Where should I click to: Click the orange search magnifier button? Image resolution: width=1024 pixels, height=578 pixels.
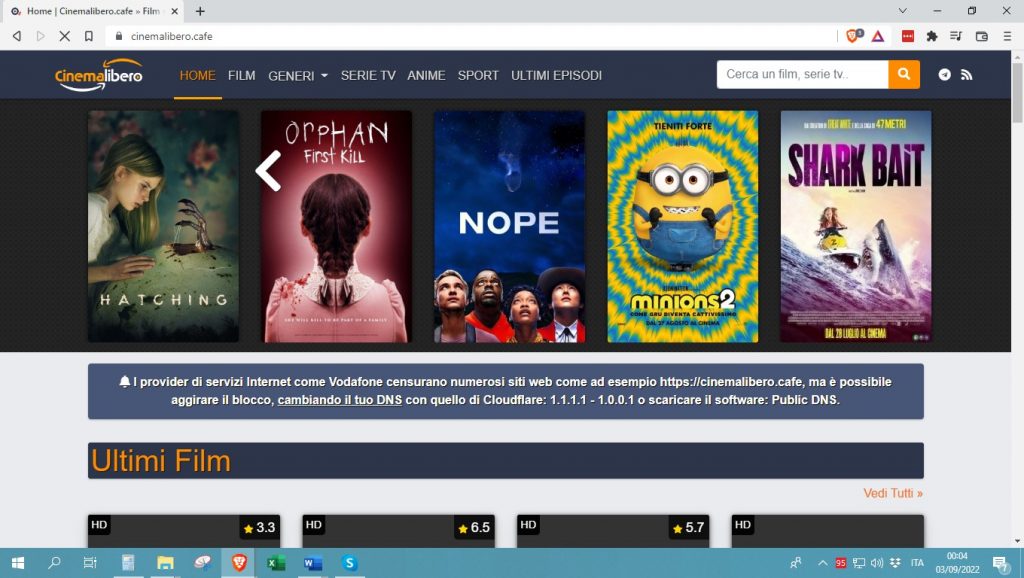tap(903, 74)
